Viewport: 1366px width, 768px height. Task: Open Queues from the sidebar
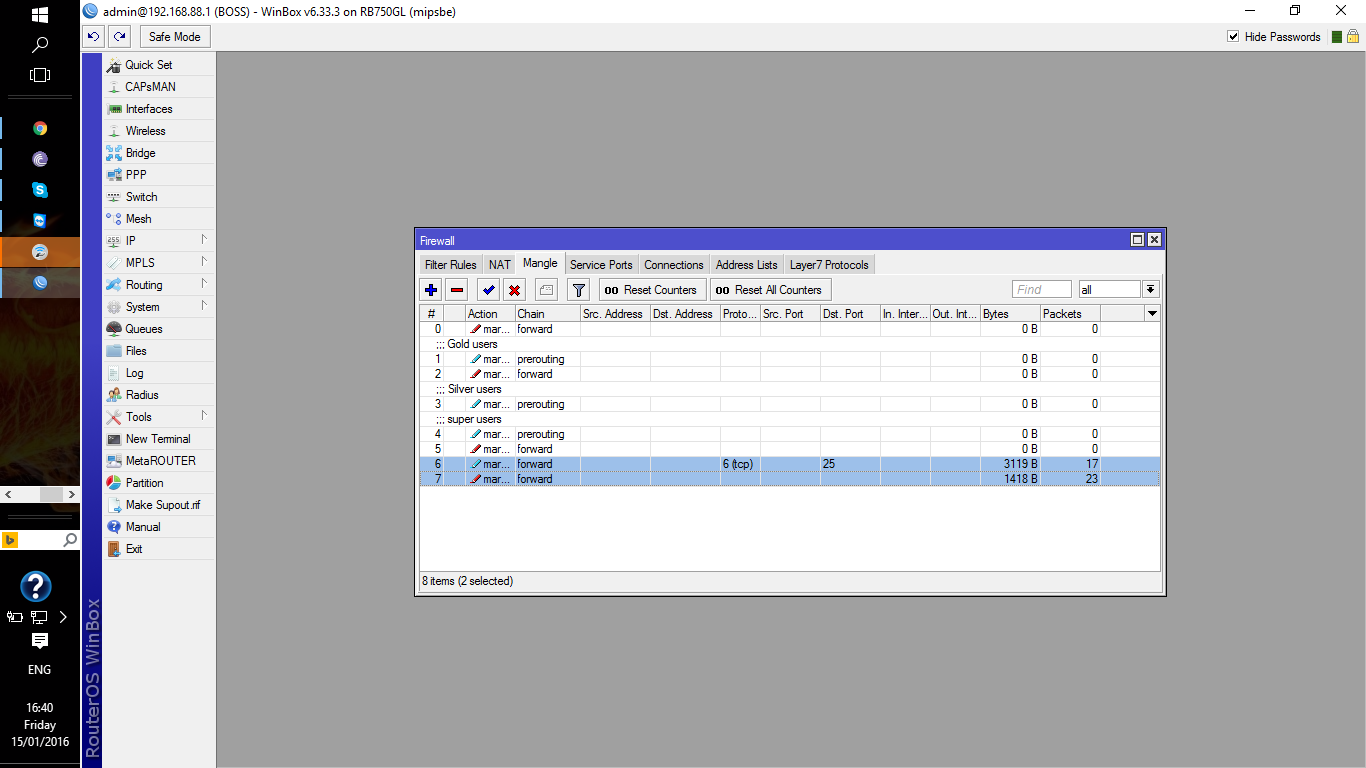tap(159, 329)
